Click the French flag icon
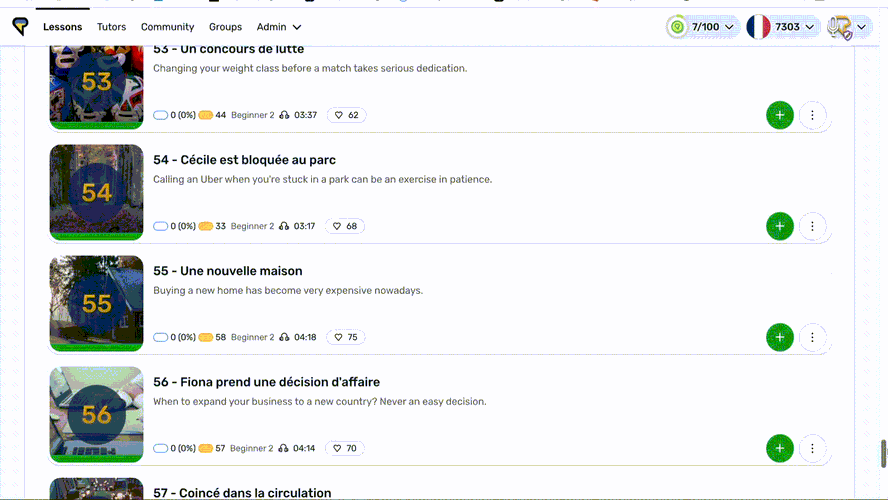The height and width of the screenshot is (500, 888). point(758,27)
